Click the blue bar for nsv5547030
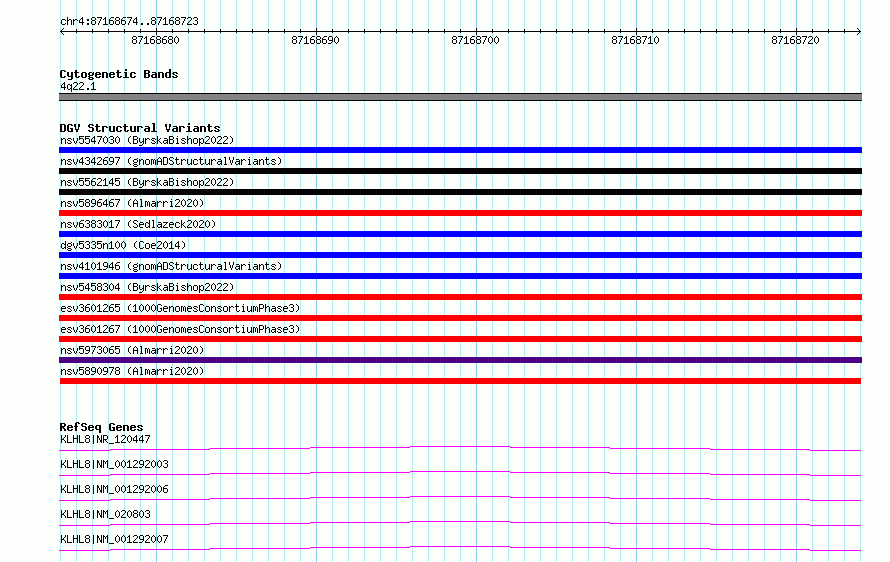Screen dimensions: 890x562 click(x=460, y=150)
